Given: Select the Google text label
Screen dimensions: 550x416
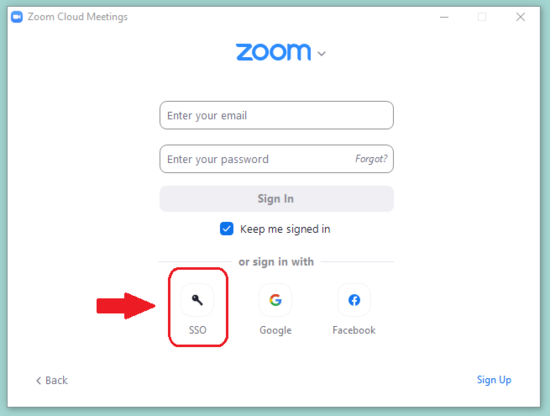Looking at the screenshot, I should (x=275, y=330).
